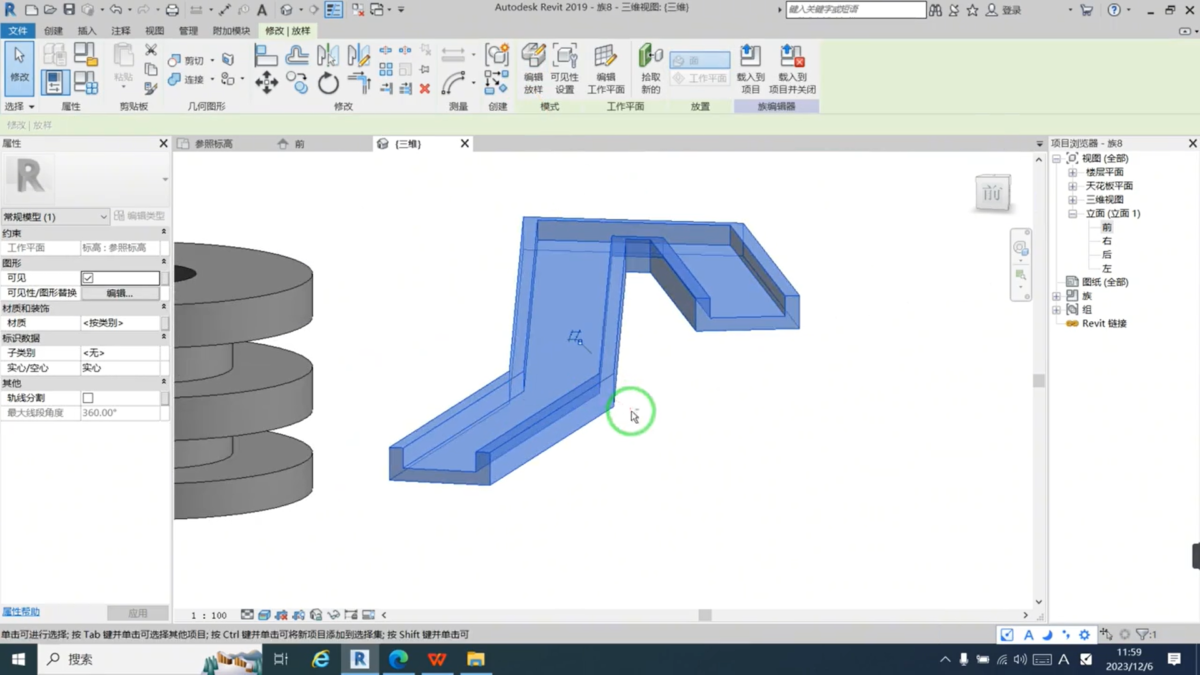Select the Align tool in ribbon
Viewport: 1200px width, 675px height.
coord(266,55)
